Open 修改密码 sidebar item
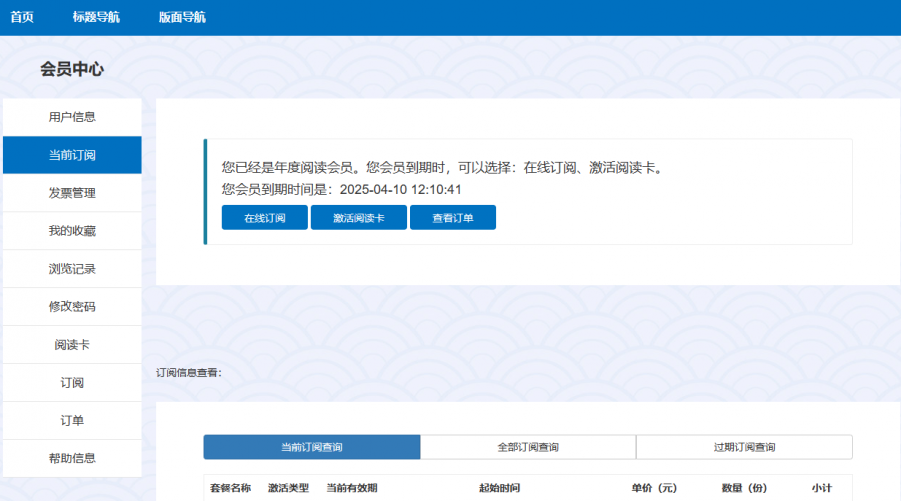Viewport: 901px width, 501px height. [x=72, y=307]
